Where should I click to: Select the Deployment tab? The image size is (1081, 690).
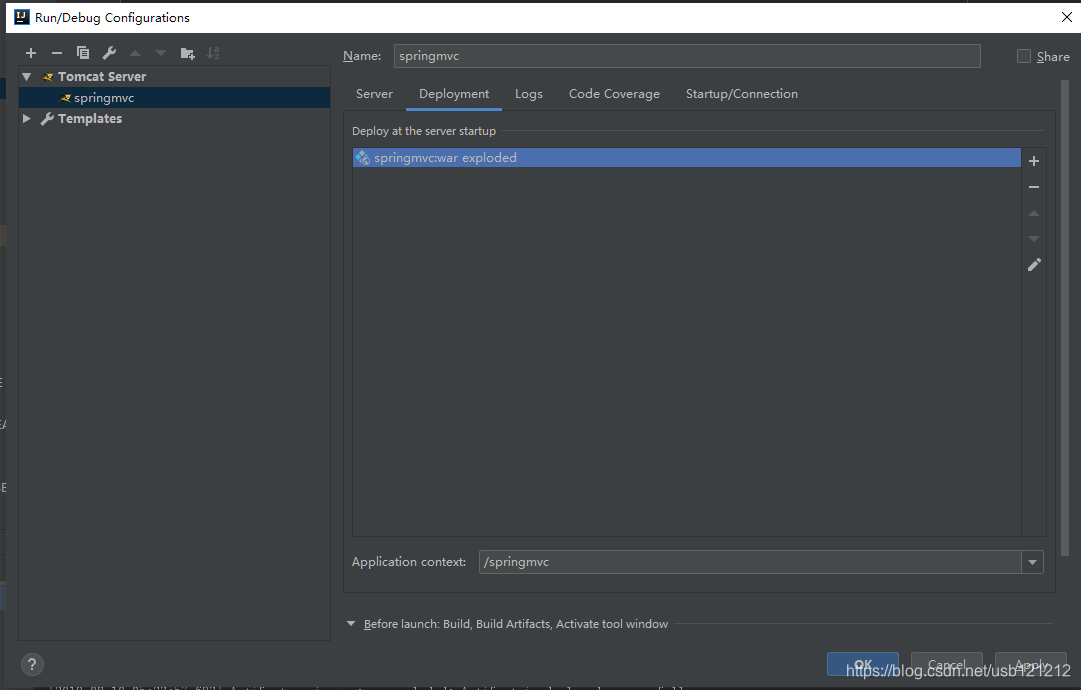(454, 94)
